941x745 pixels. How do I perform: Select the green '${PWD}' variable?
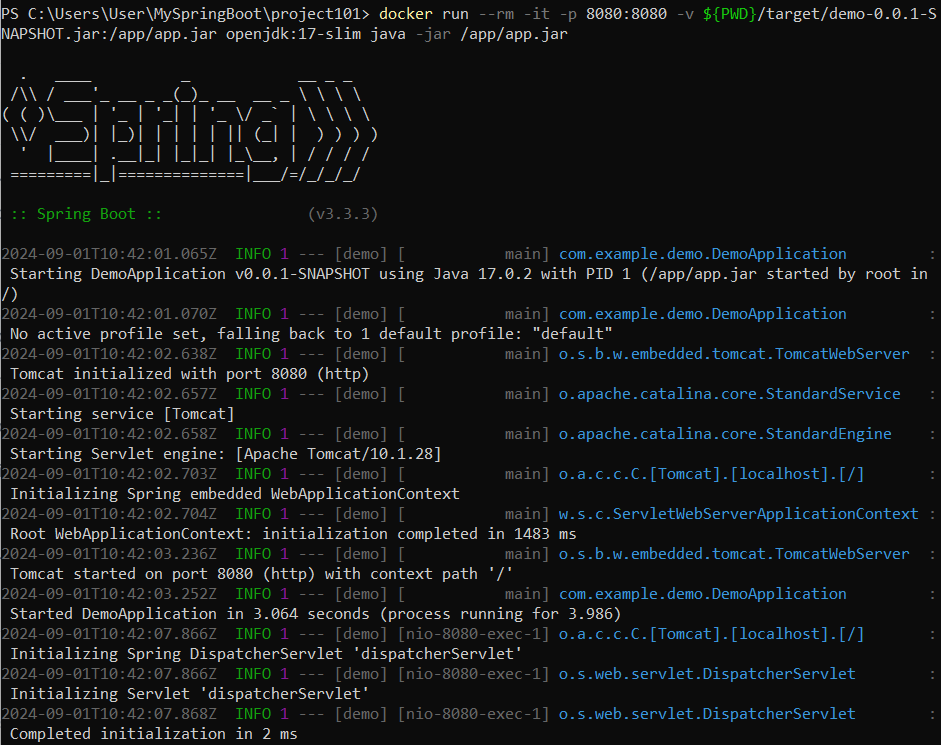(x=730, y=14)
